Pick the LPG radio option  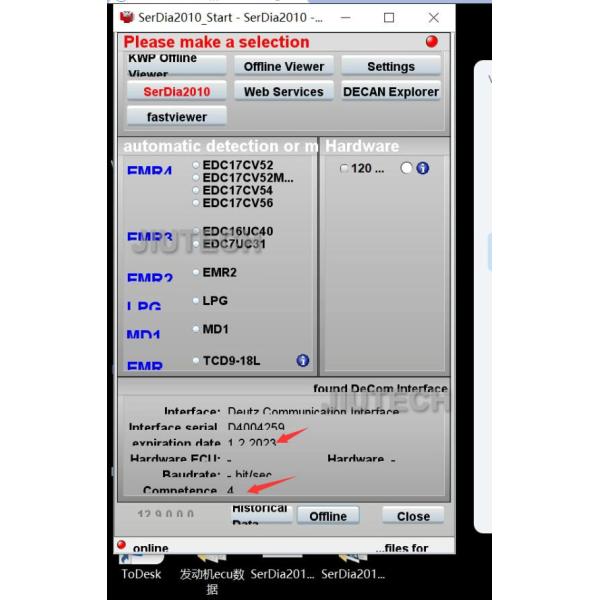pos(196,300)
